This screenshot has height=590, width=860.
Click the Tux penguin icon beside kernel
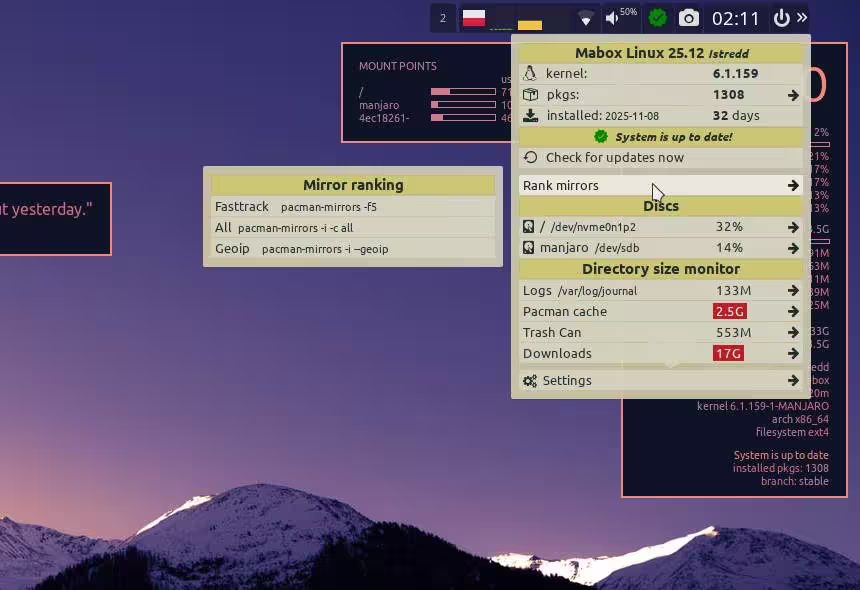530,74
